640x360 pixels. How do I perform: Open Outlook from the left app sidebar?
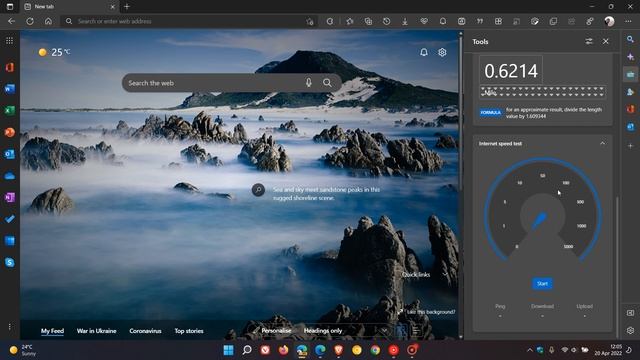pos(9,154)
